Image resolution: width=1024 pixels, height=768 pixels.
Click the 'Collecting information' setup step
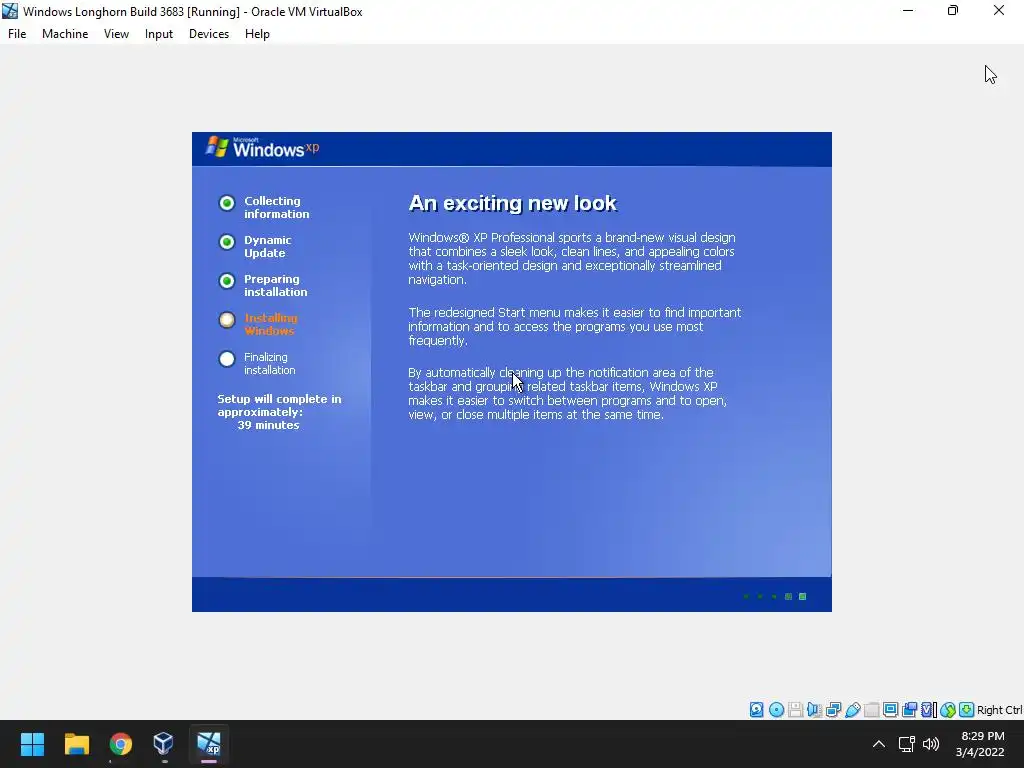[277, 208]
